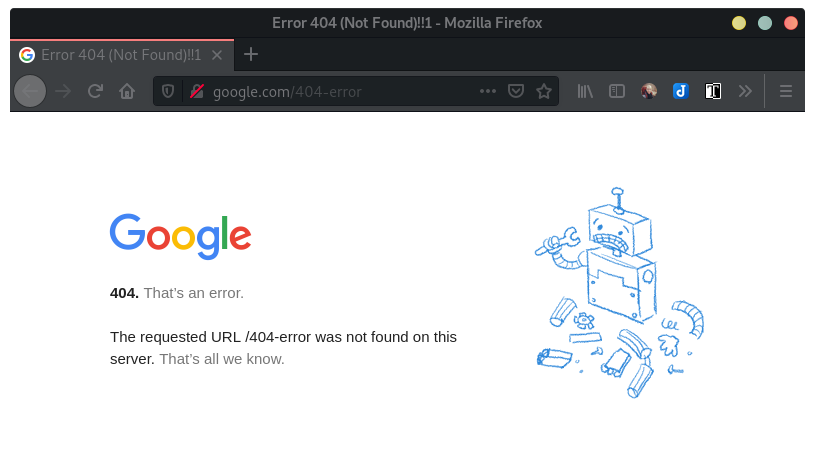Go to the Firefox home page
The image size is (815, 474).
coord(127,91)
